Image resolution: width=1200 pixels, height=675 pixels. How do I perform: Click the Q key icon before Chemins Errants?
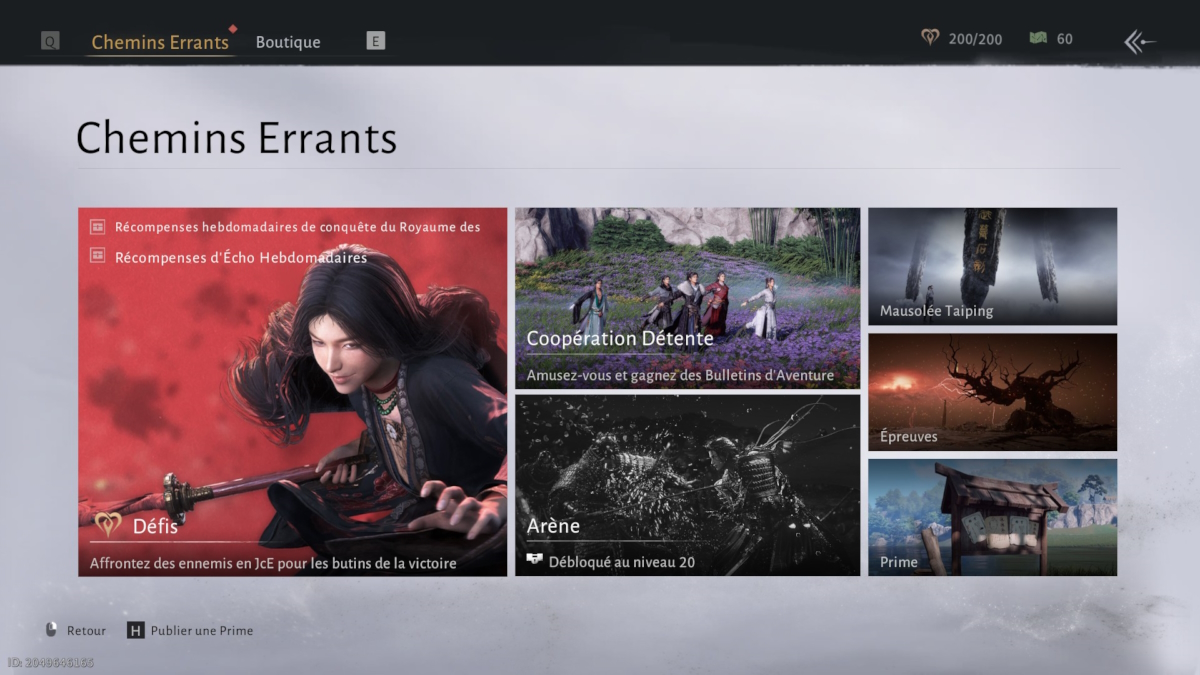[50, 41]
